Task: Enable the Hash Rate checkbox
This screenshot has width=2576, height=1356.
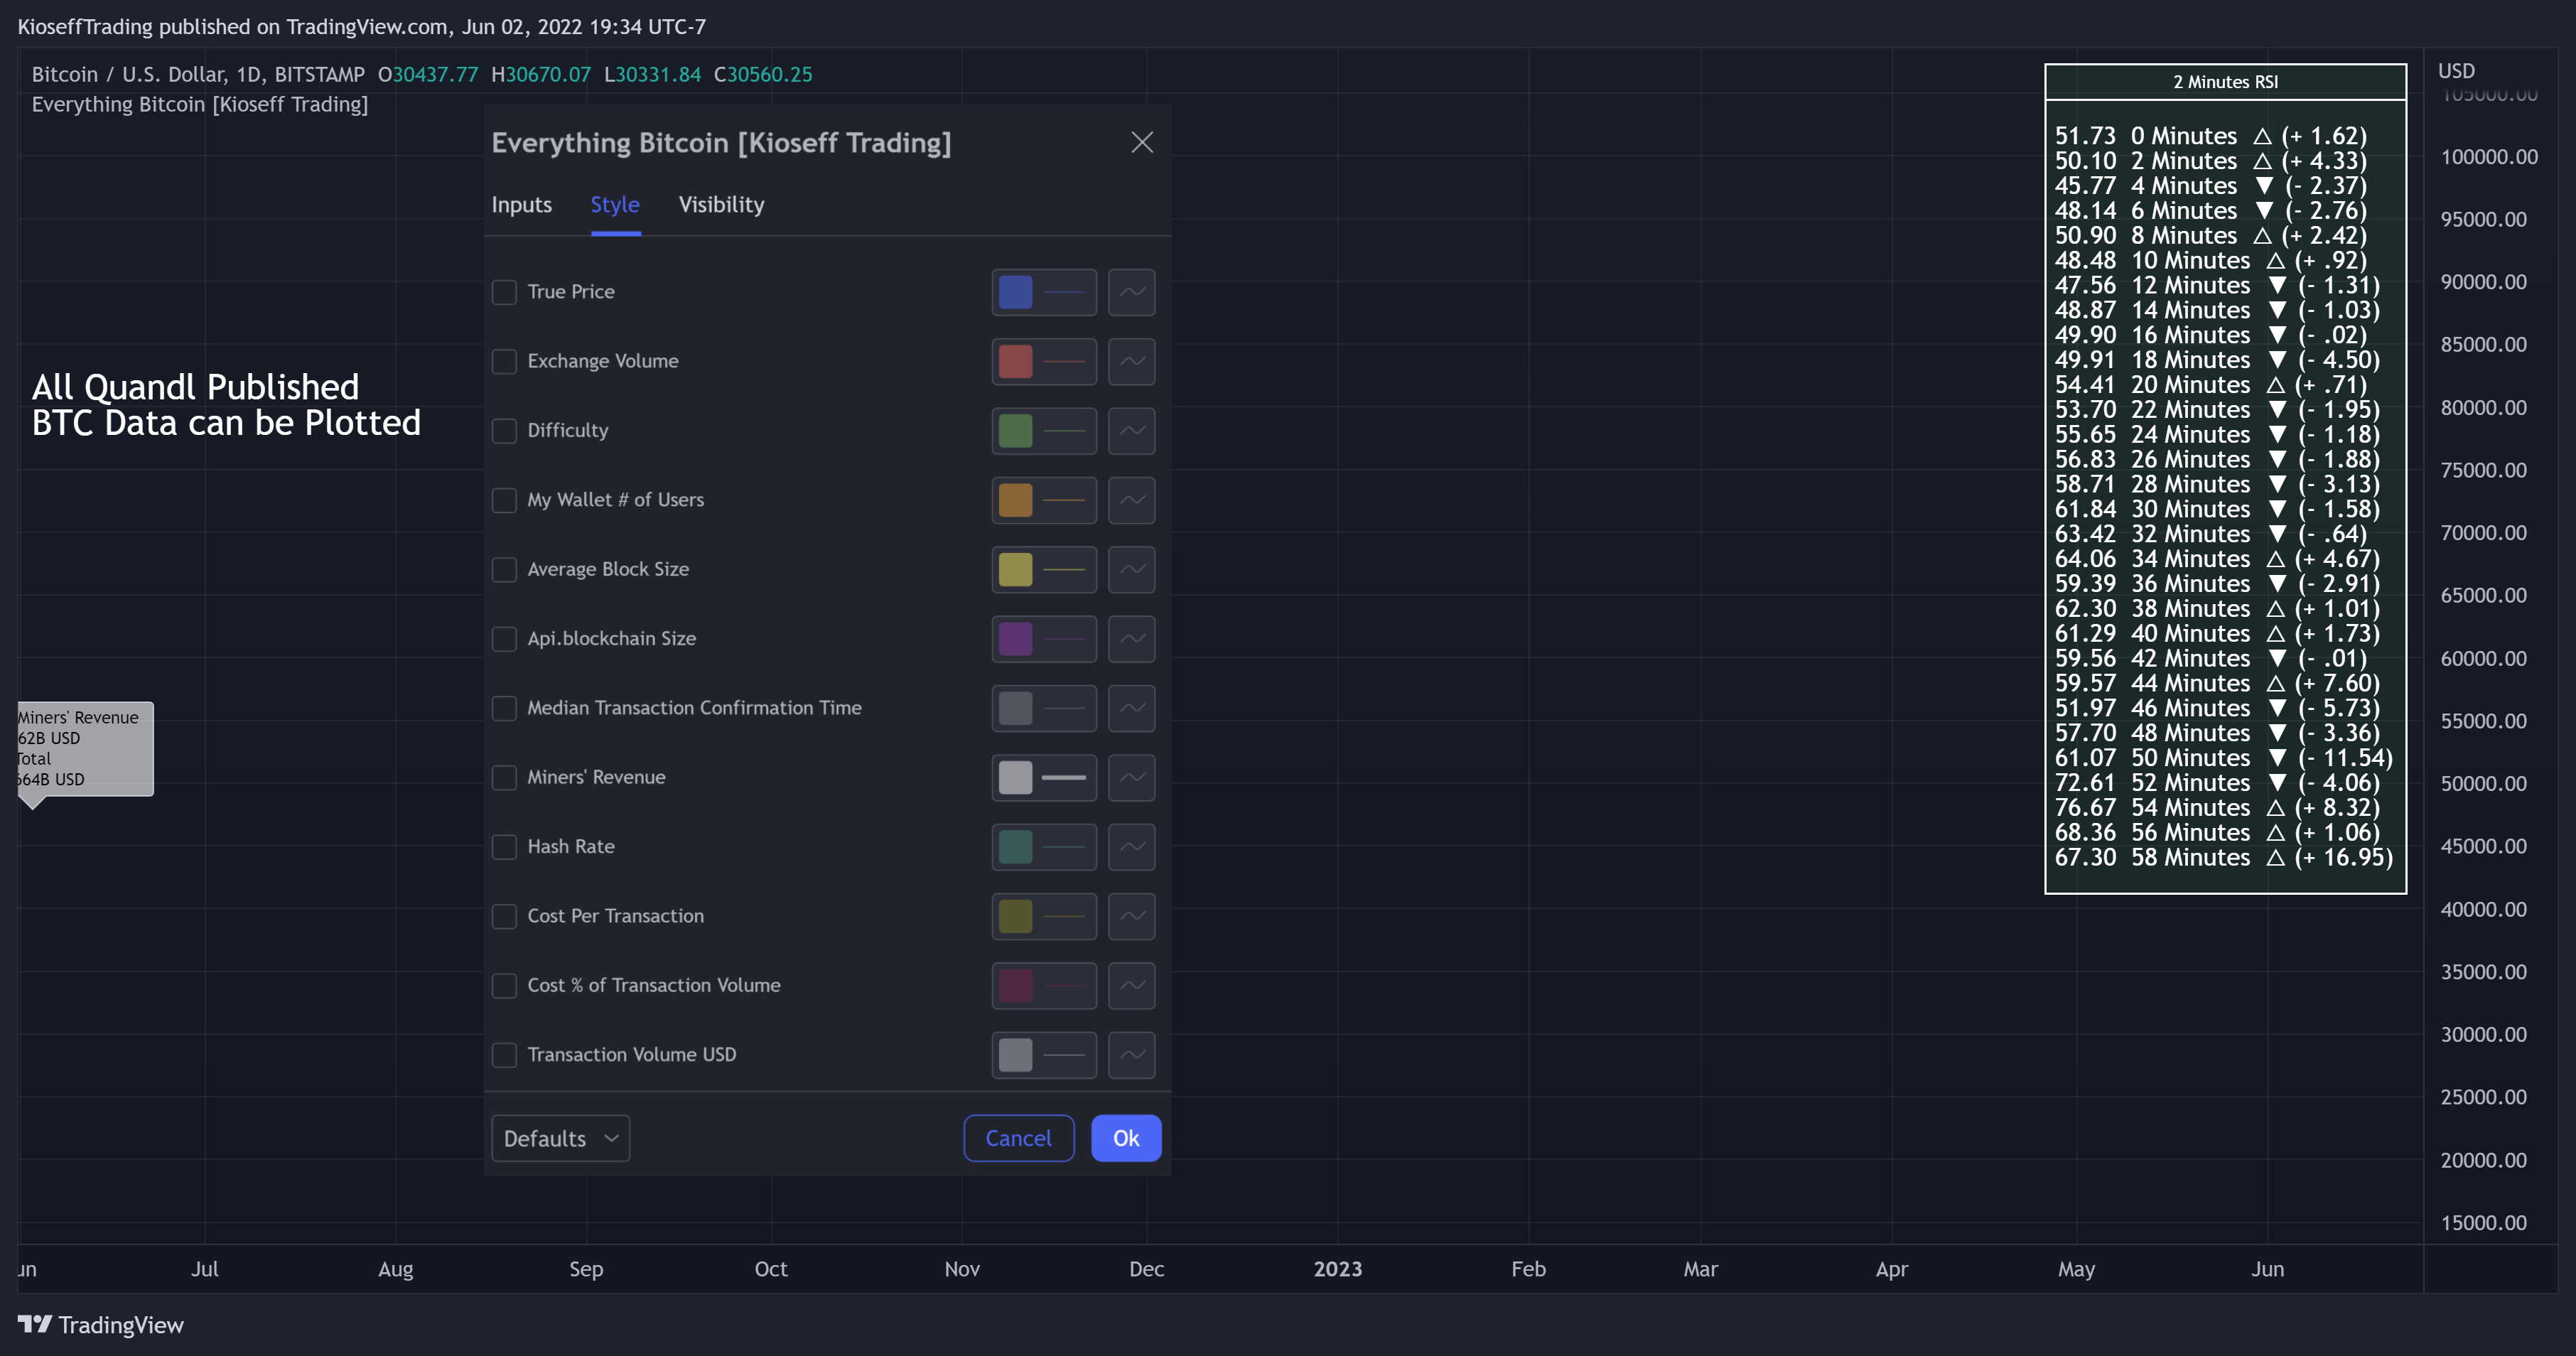Action: pos(504,847)
